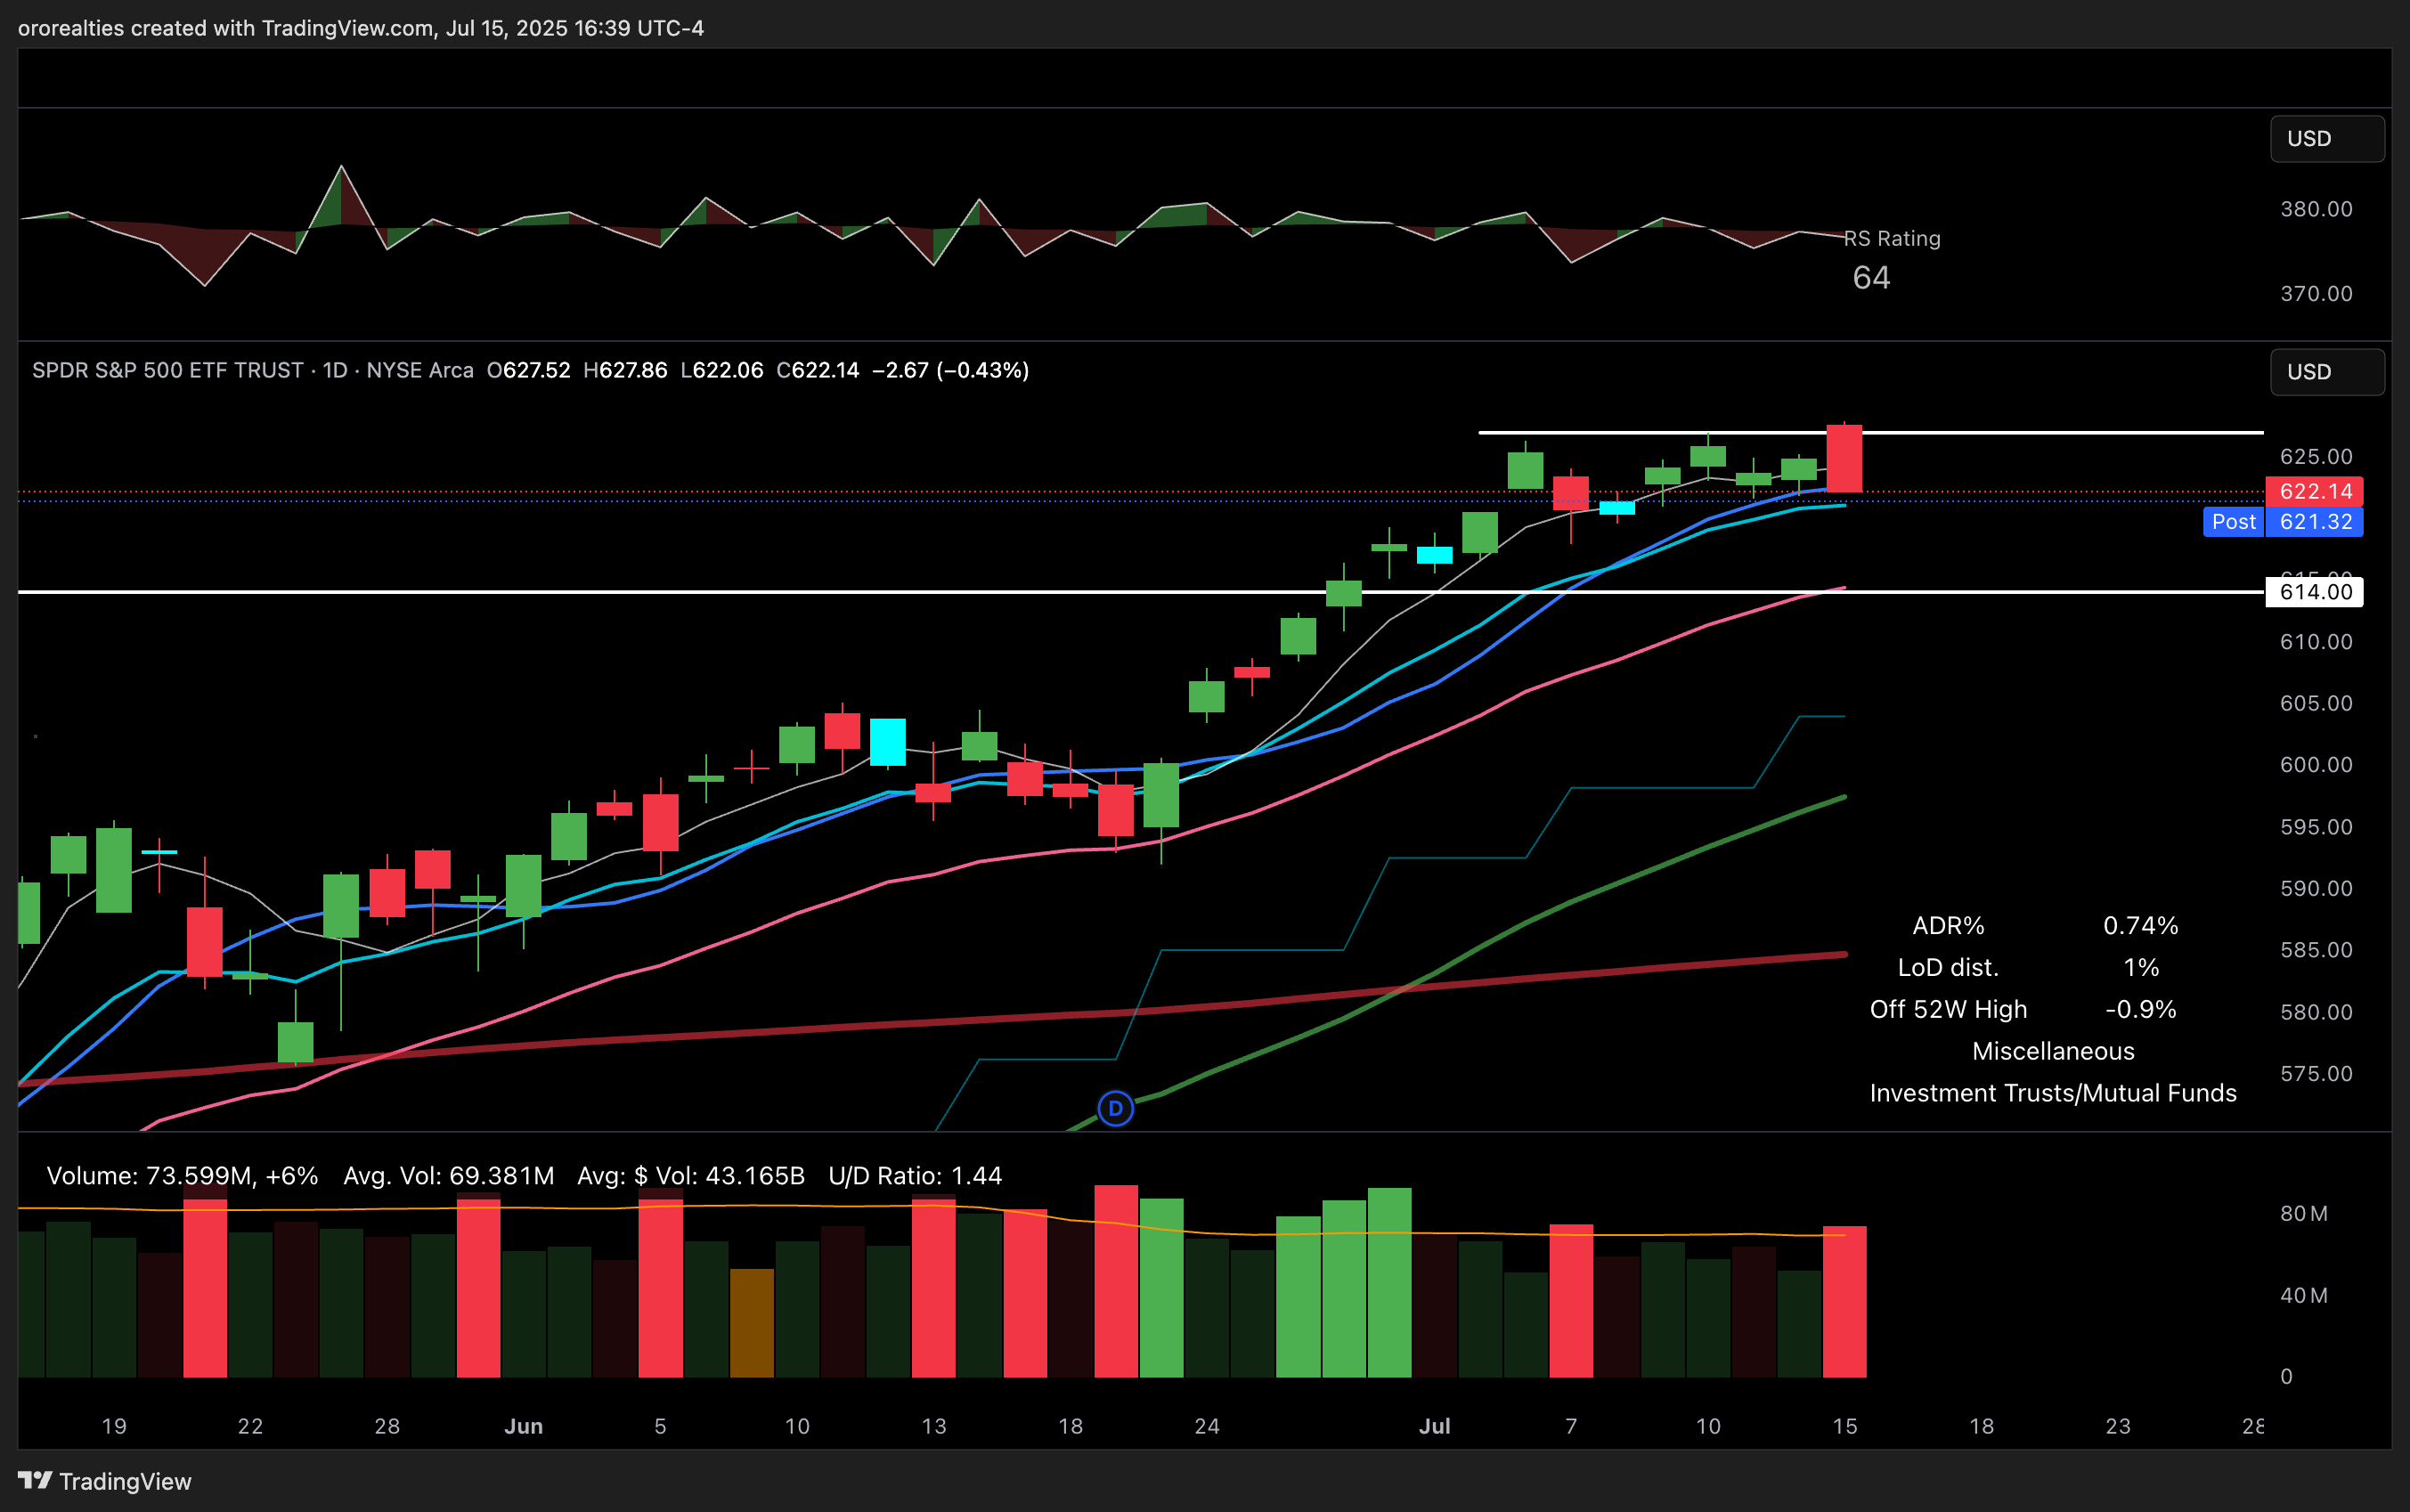Click the SPDR S&P 500 ETF TRUST title
The image size is (2410, 1512).
click(x=168, y=370)
